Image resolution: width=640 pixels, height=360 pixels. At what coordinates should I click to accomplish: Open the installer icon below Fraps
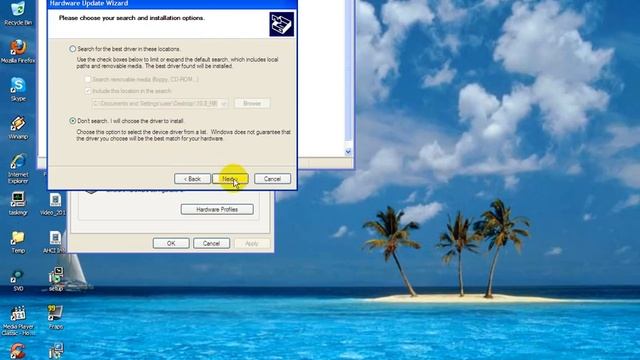pos(56,351)
